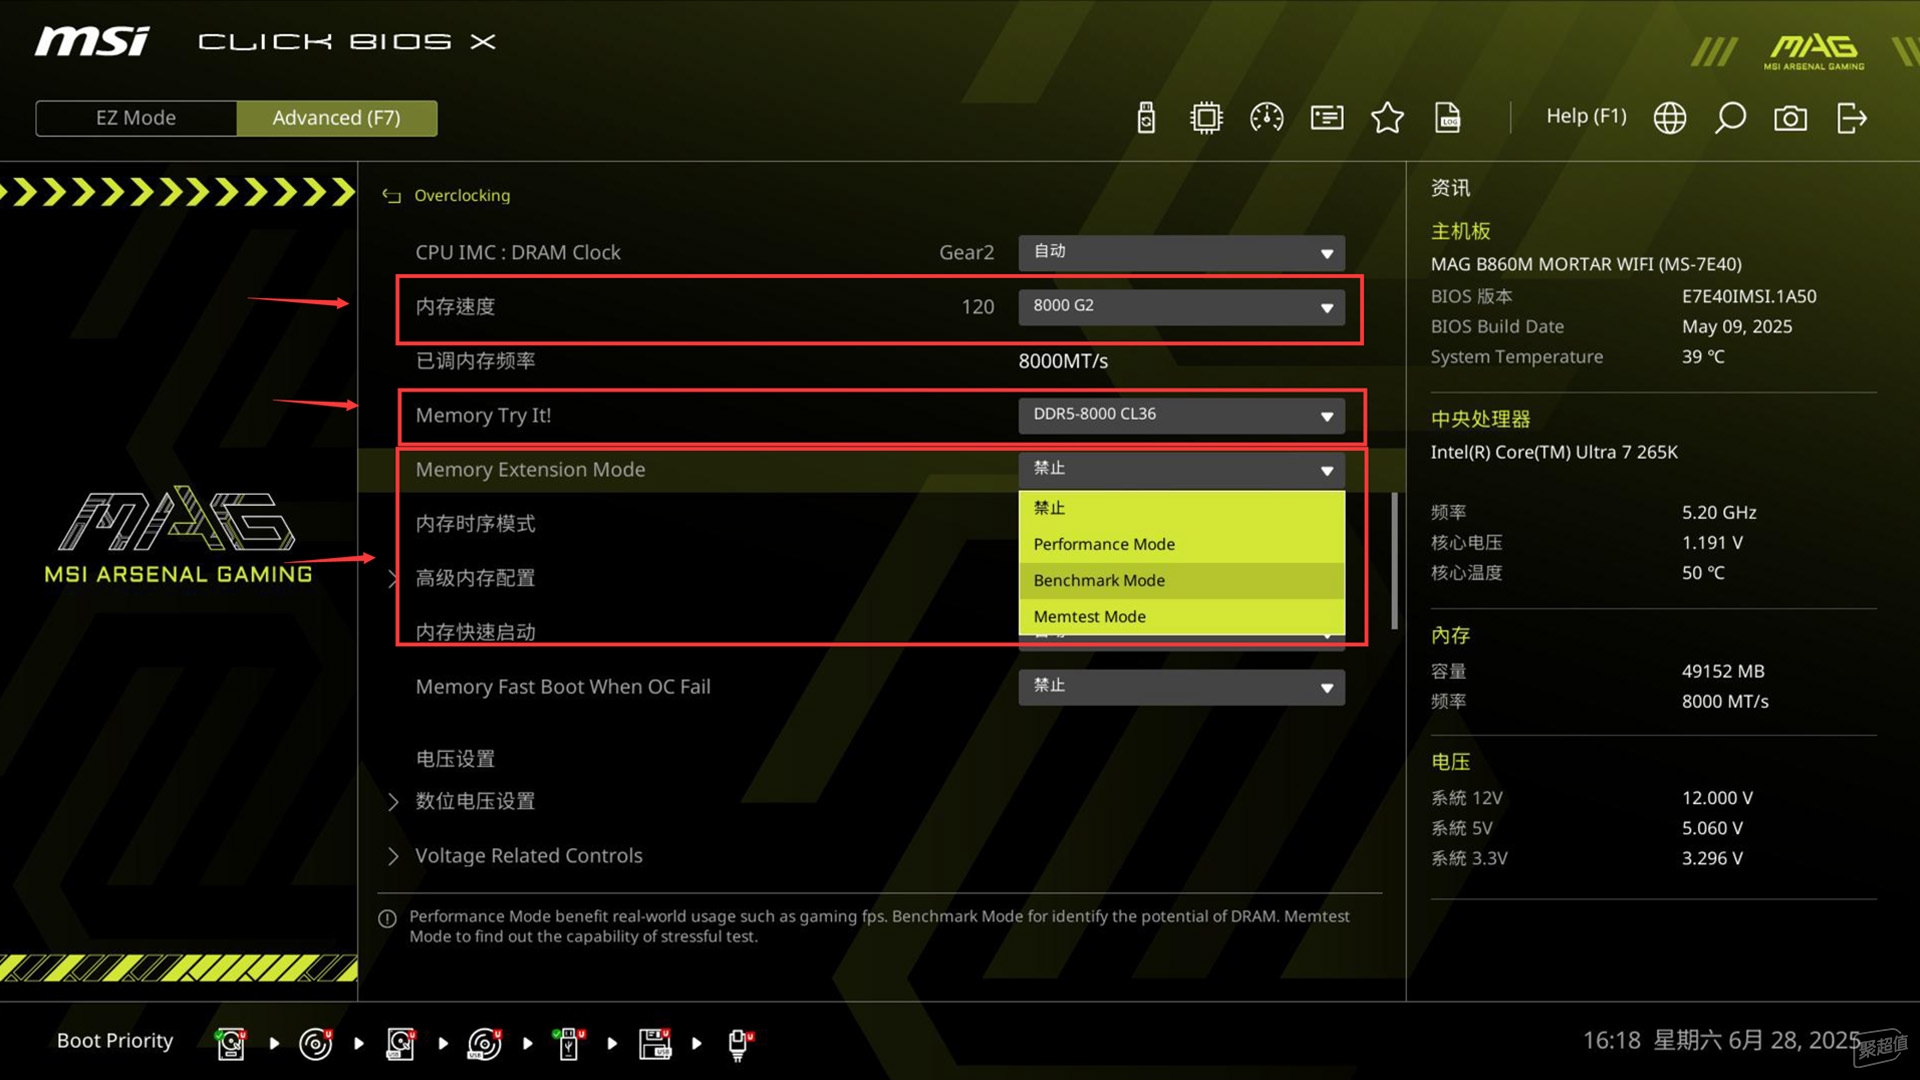Select the Memory Extension Mode label
The image size is (1920, 1080).
pos(530,469)
